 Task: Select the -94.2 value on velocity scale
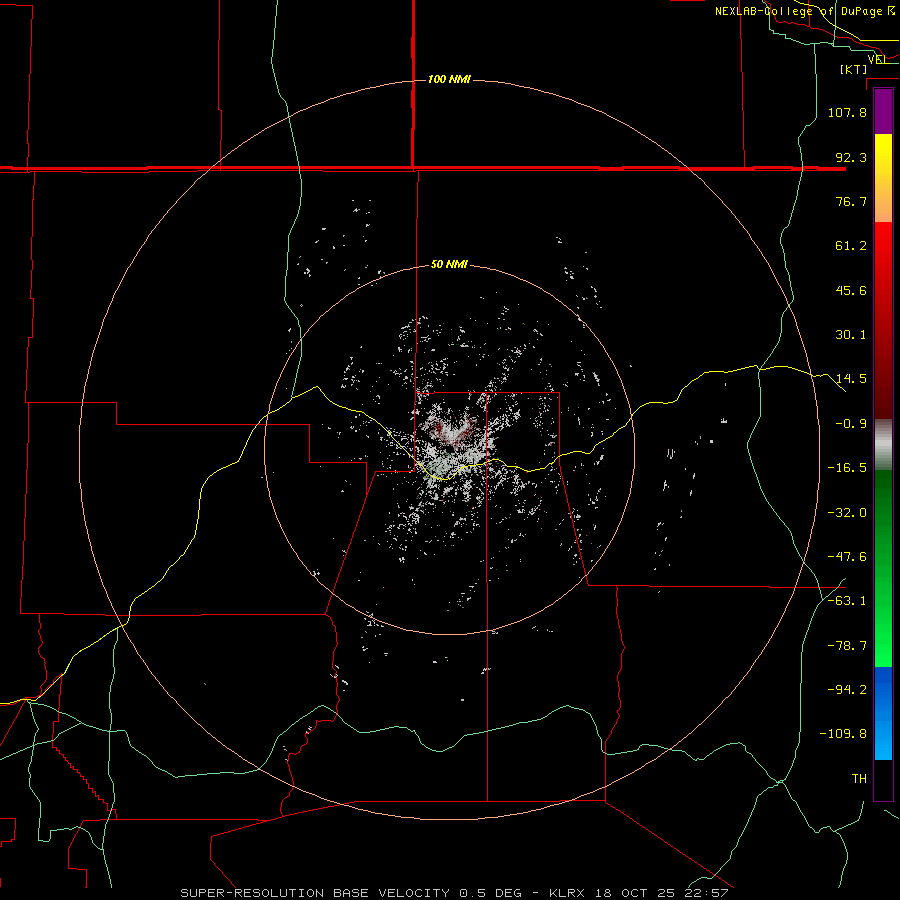coord(847,690)
